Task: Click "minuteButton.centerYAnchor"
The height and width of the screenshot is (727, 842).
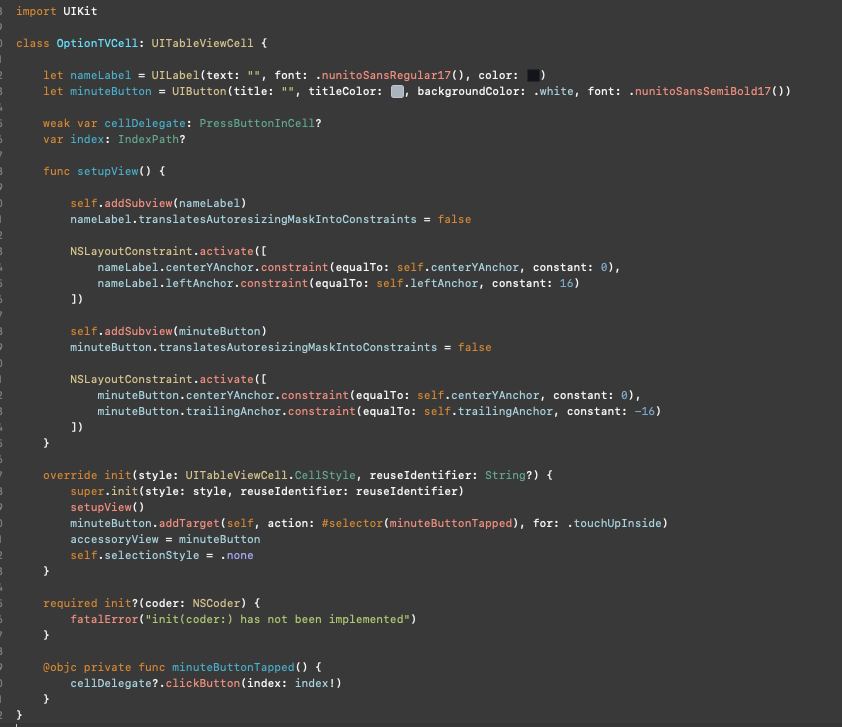Action: coord(185,396)
